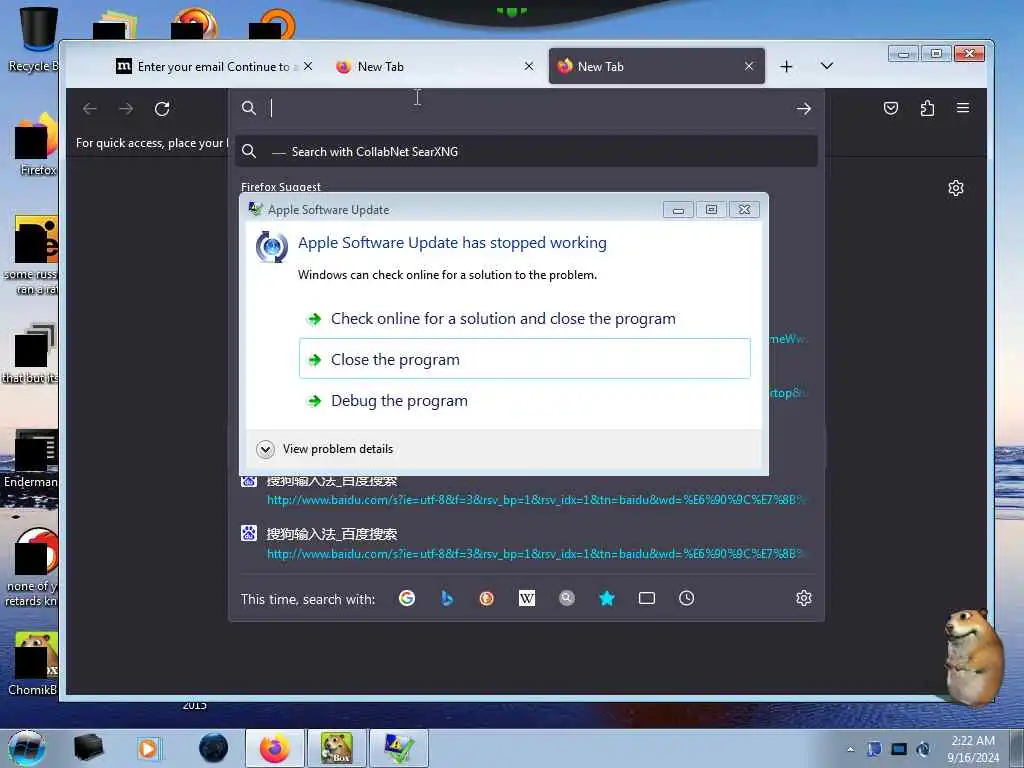Screen dimensions: 1024x768
Task: Open new tab page personalize gear icon
Action: pos(955,188)
